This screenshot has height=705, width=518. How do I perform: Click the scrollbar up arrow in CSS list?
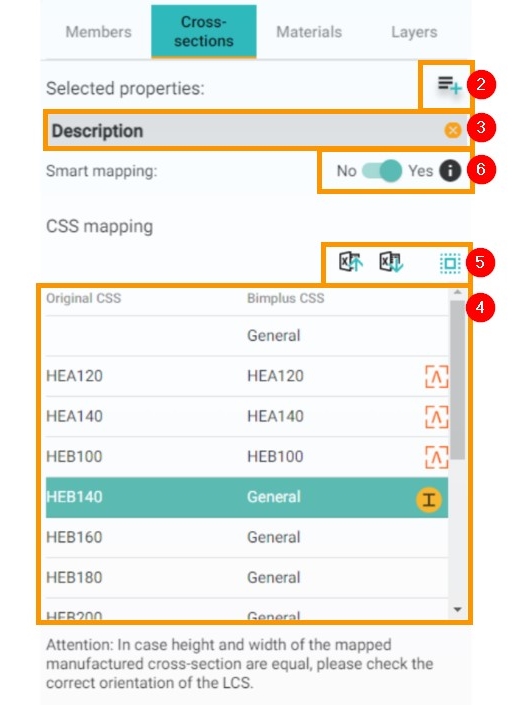coord(458,293)
